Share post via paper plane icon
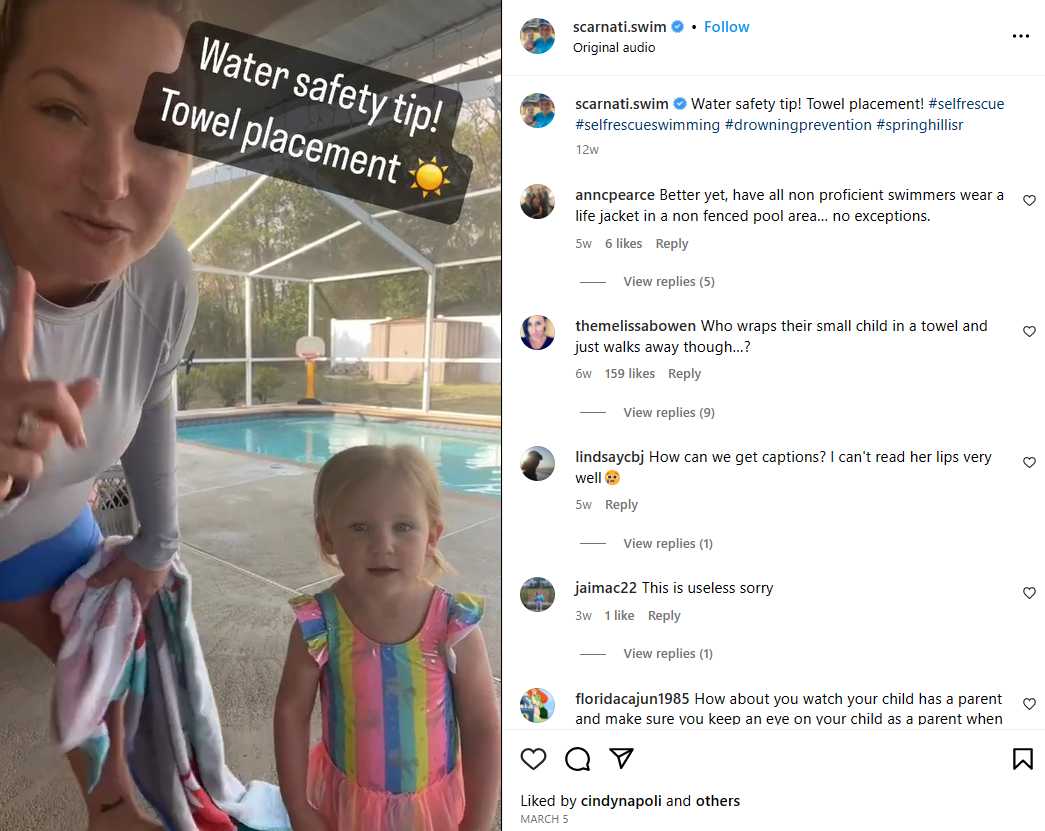 pos(621,758)
